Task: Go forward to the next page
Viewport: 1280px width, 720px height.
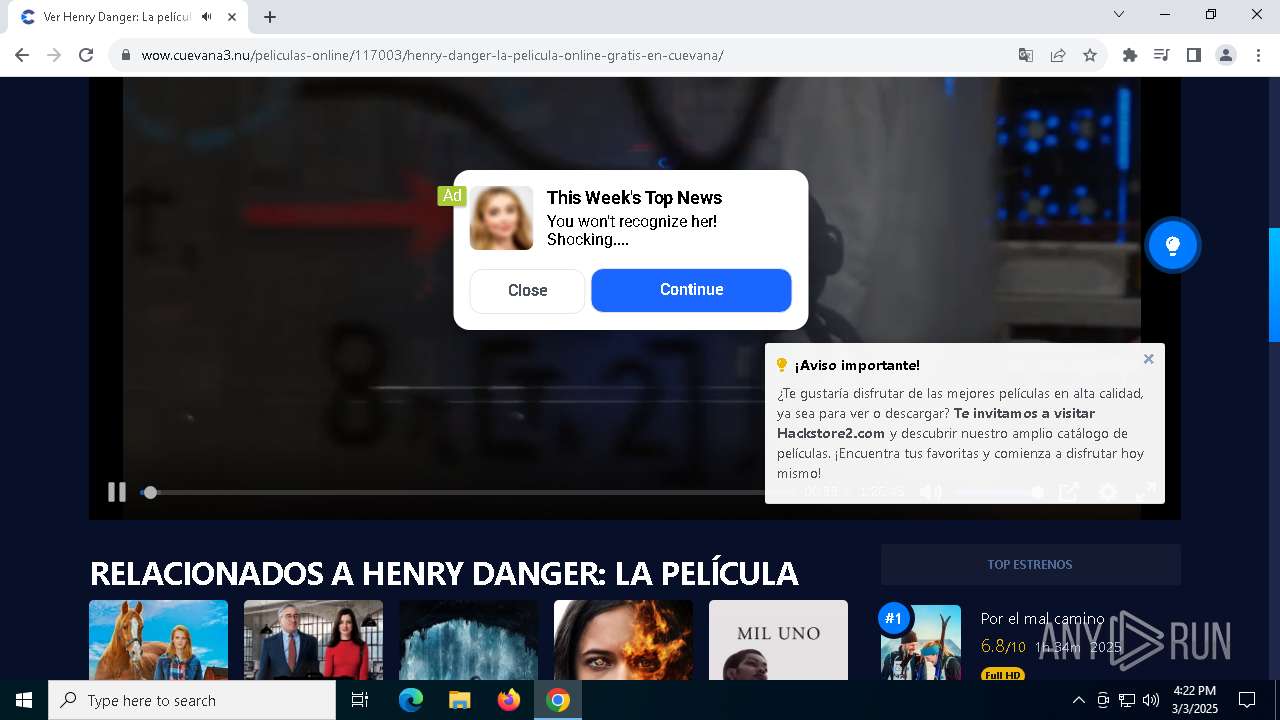Action: pos(54,55)
